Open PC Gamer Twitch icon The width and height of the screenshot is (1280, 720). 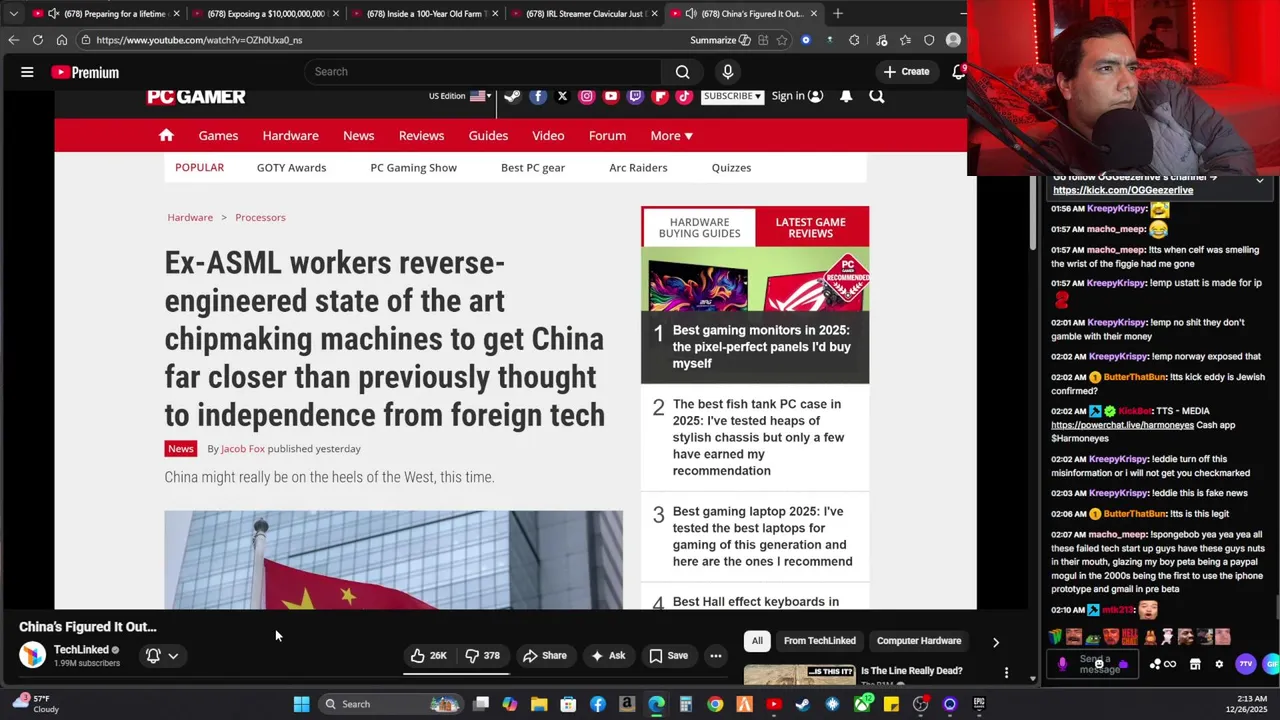click(x=635, y=96)
